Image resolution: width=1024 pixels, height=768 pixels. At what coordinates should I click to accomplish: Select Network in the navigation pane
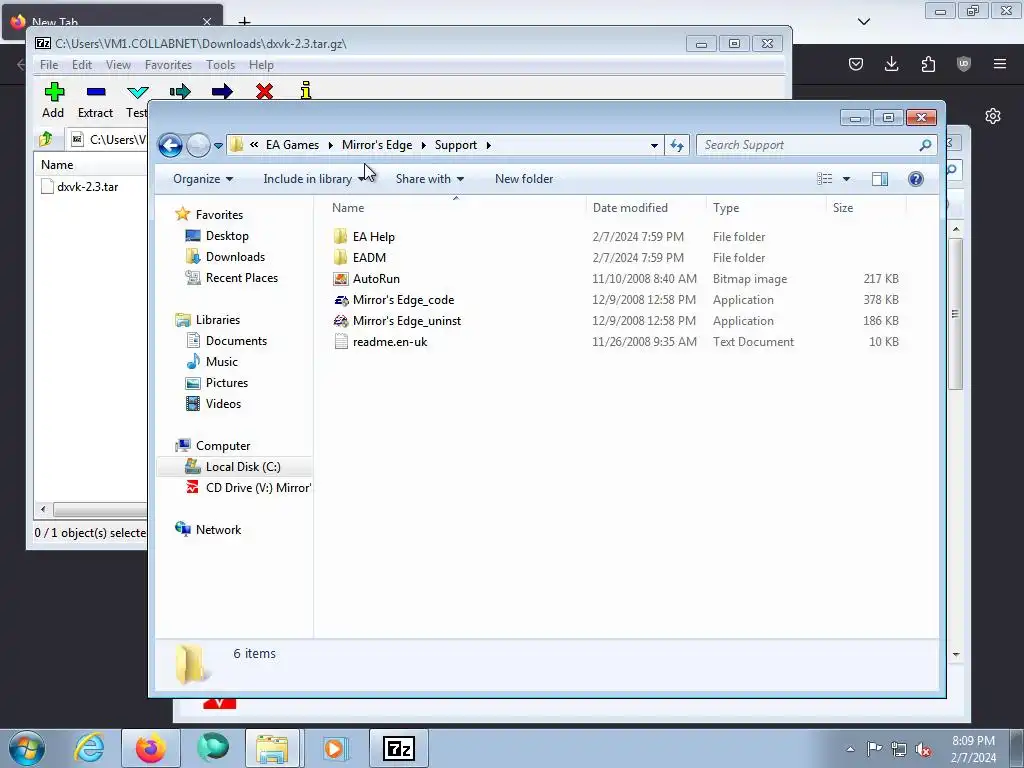tap(208, 530)
